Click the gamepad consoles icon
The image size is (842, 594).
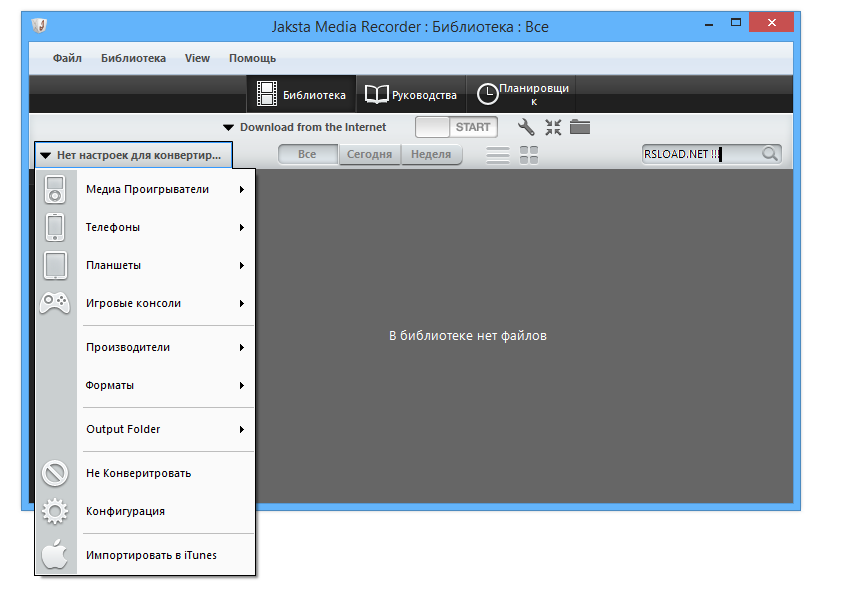tap(55, 303)
